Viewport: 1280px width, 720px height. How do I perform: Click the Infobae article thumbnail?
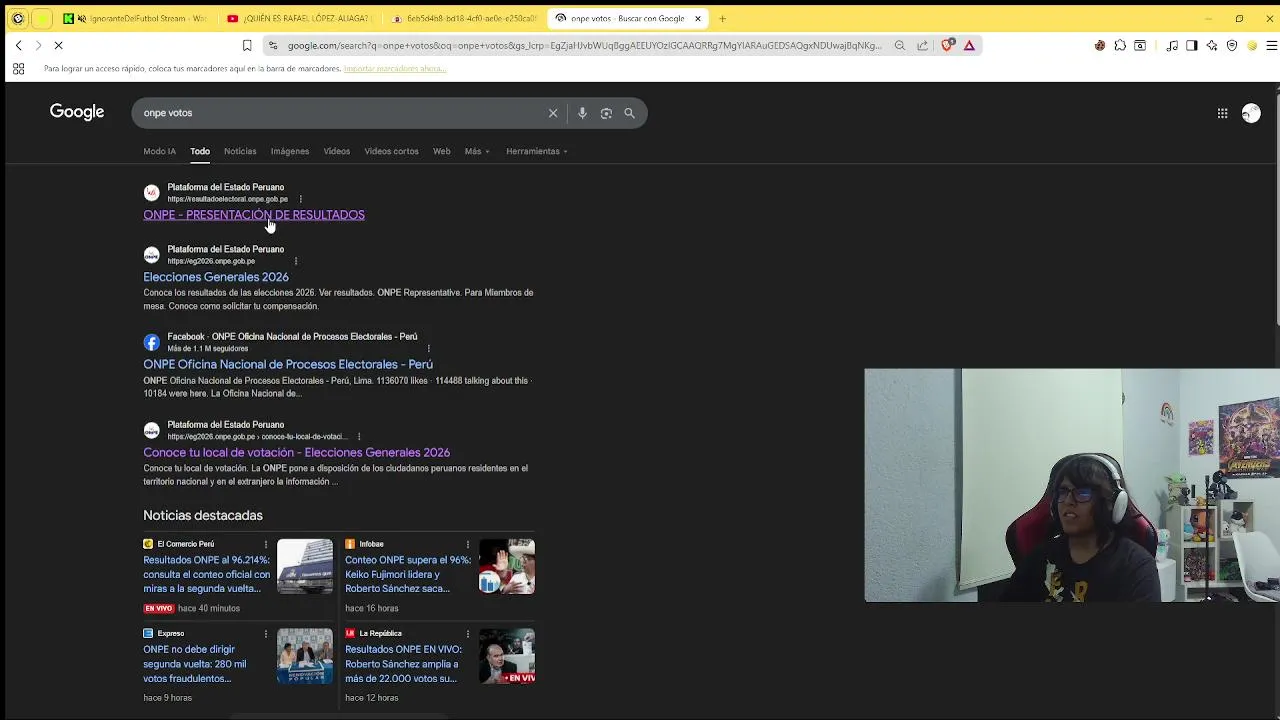coord(507,567)
